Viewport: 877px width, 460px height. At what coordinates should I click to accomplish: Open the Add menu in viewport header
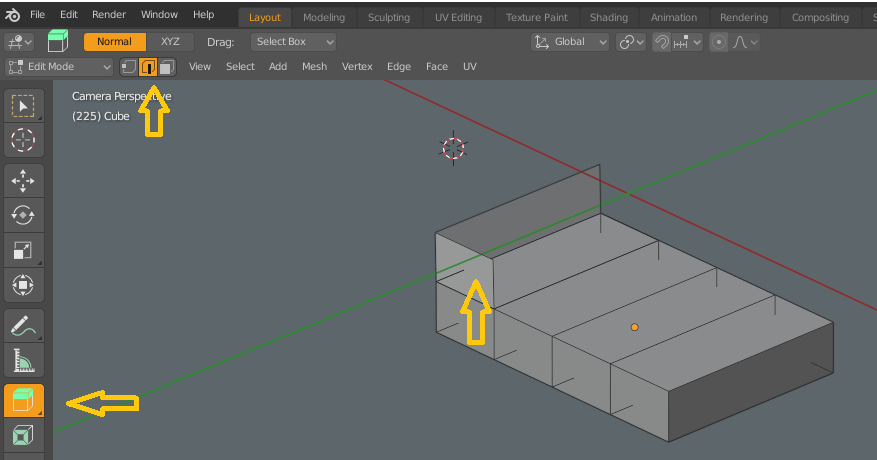pos(278,67)
